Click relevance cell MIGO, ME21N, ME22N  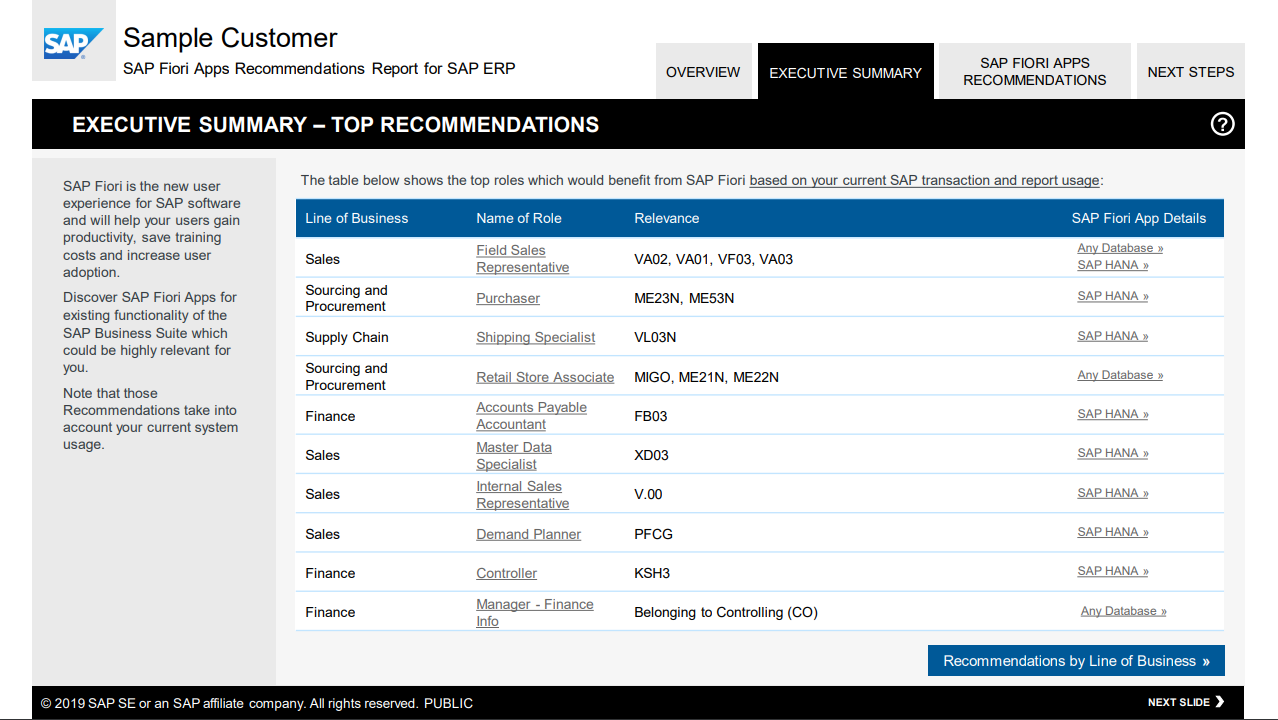[x=706, y=377]
